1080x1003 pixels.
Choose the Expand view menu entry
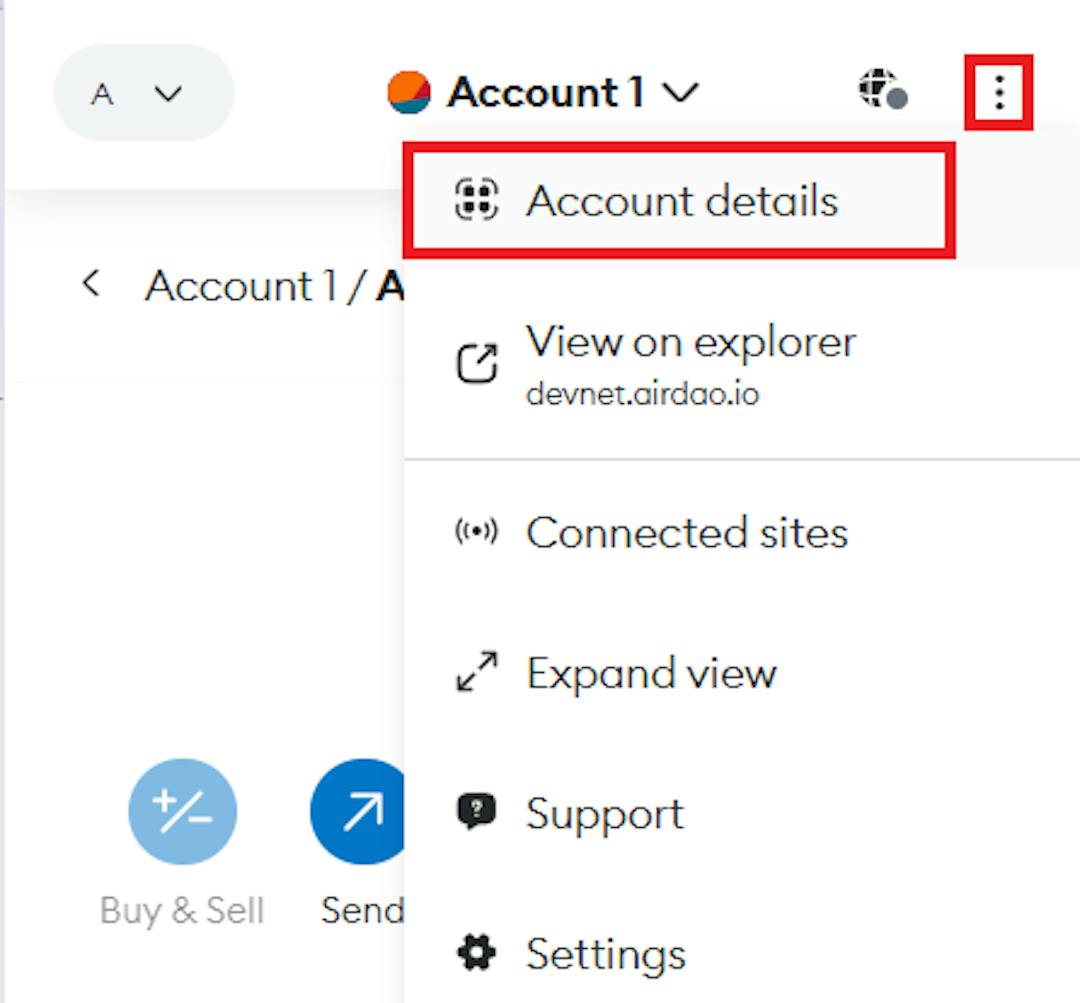(651, 672)
